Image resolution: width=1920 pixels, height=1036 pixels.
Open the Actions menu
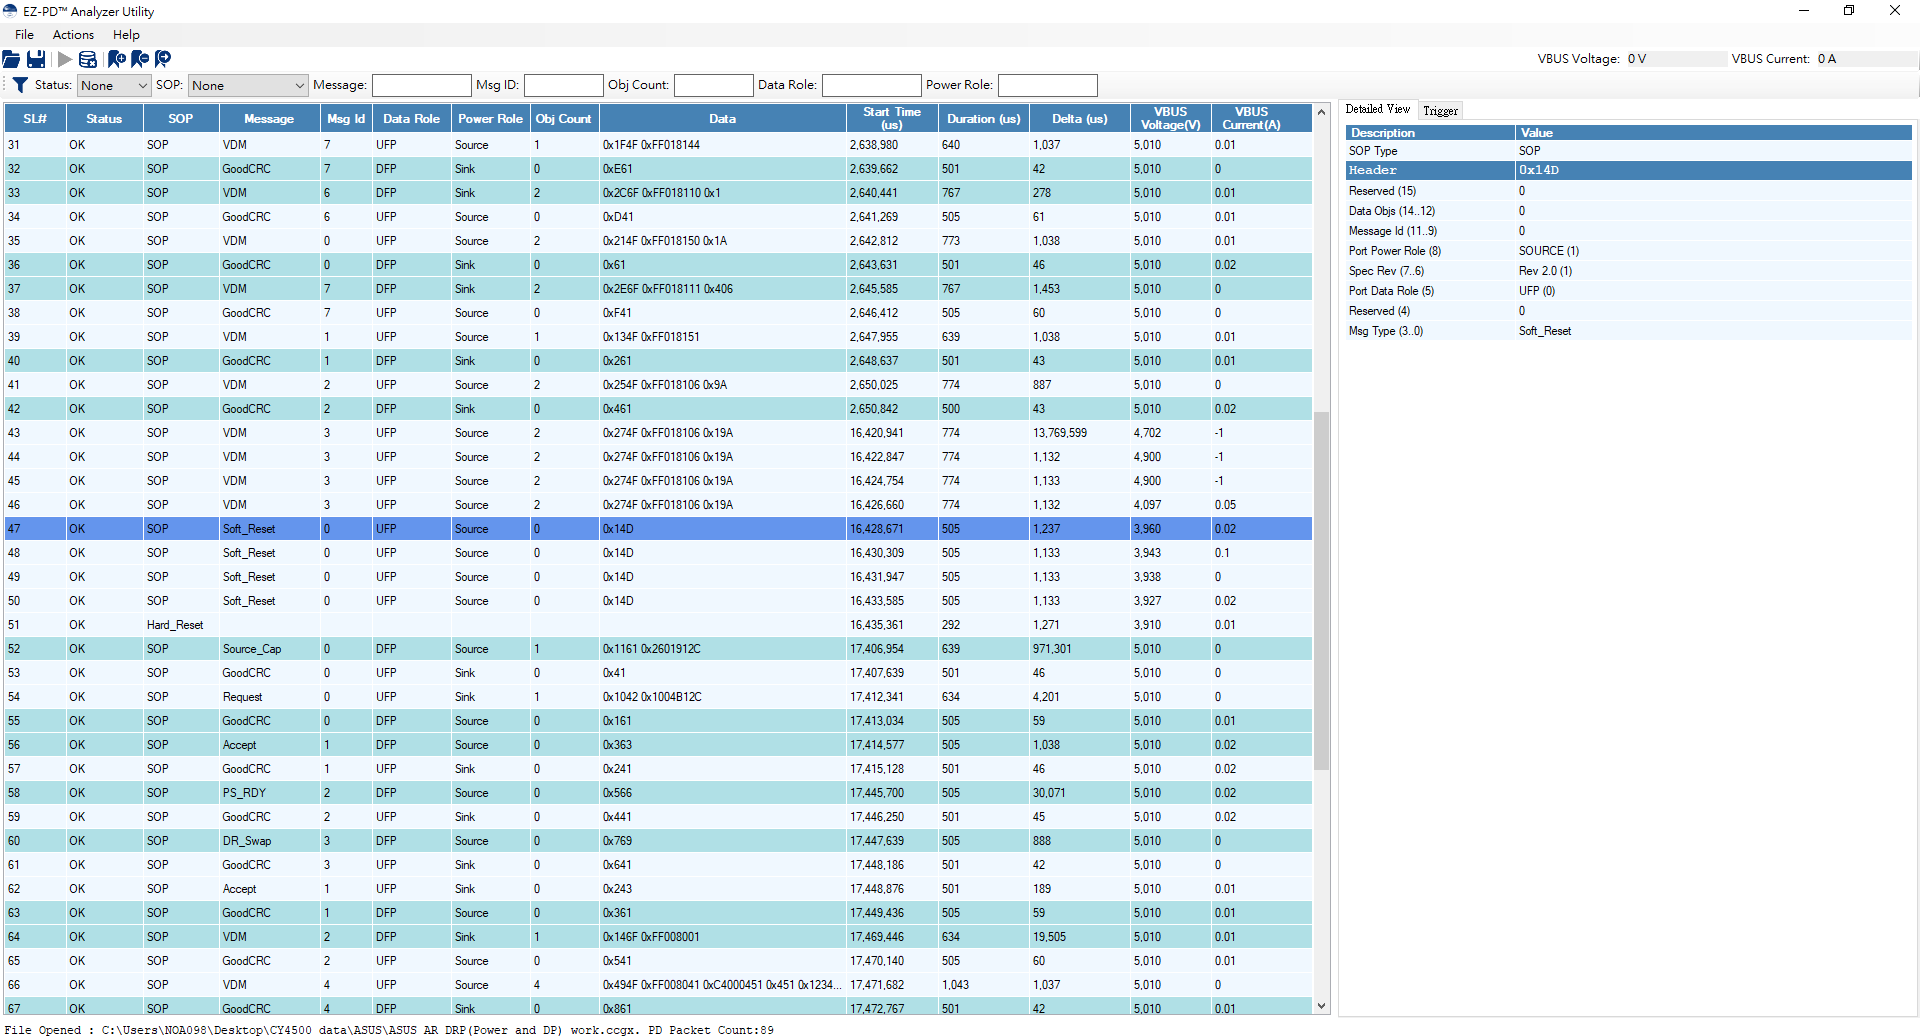coord(73,35)
